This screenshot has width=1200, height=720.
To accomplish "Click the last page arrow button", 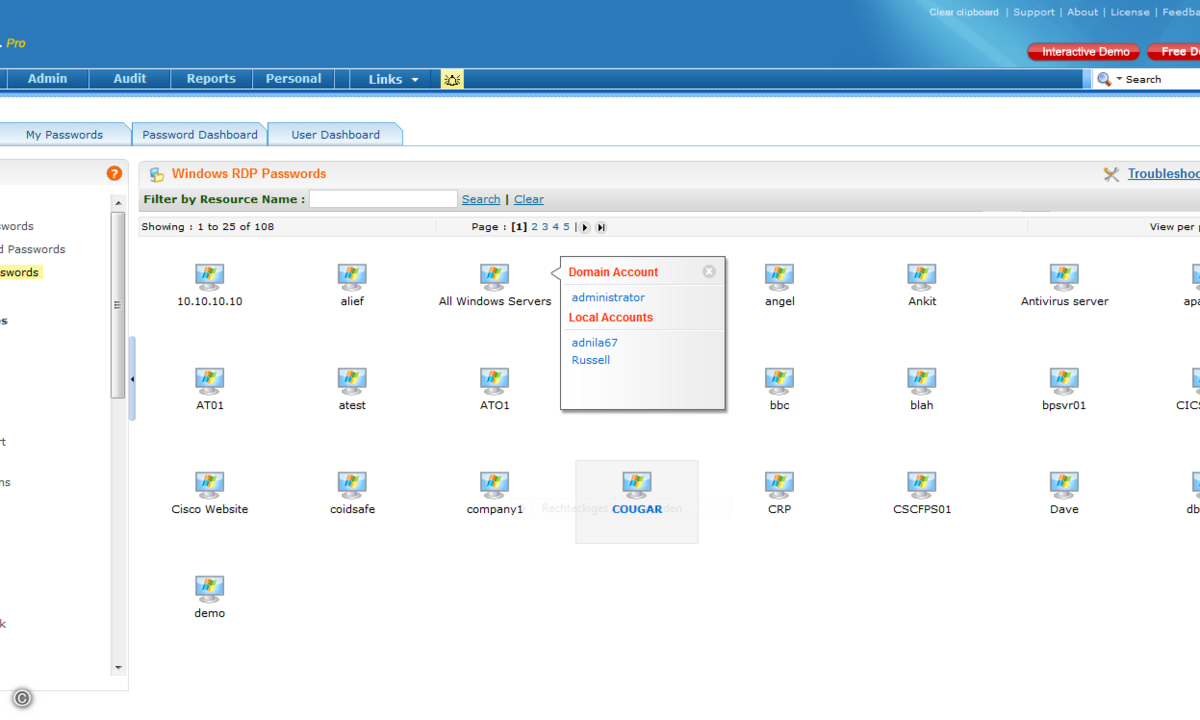I will 601,227.
